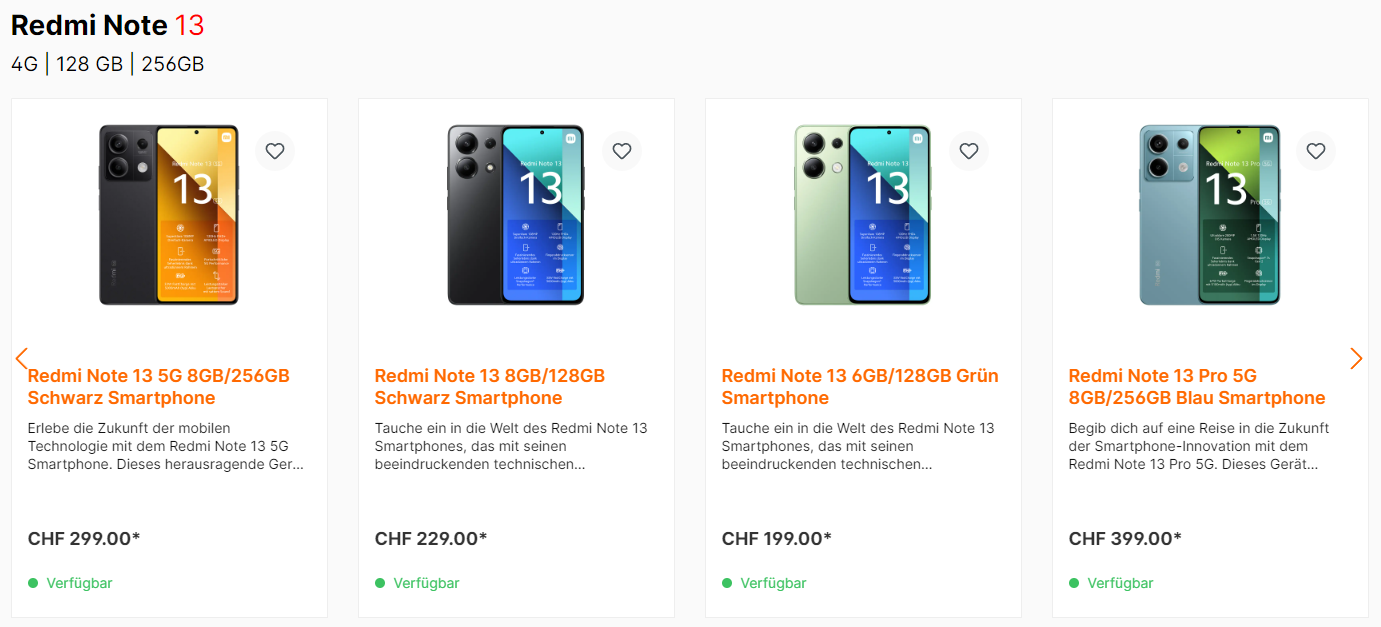Save Redmi Note 13 Pro 5G Blau to favorites
Image resolution: width=1381 pixels, height=627 pixels.
(x=1316, y=151)
